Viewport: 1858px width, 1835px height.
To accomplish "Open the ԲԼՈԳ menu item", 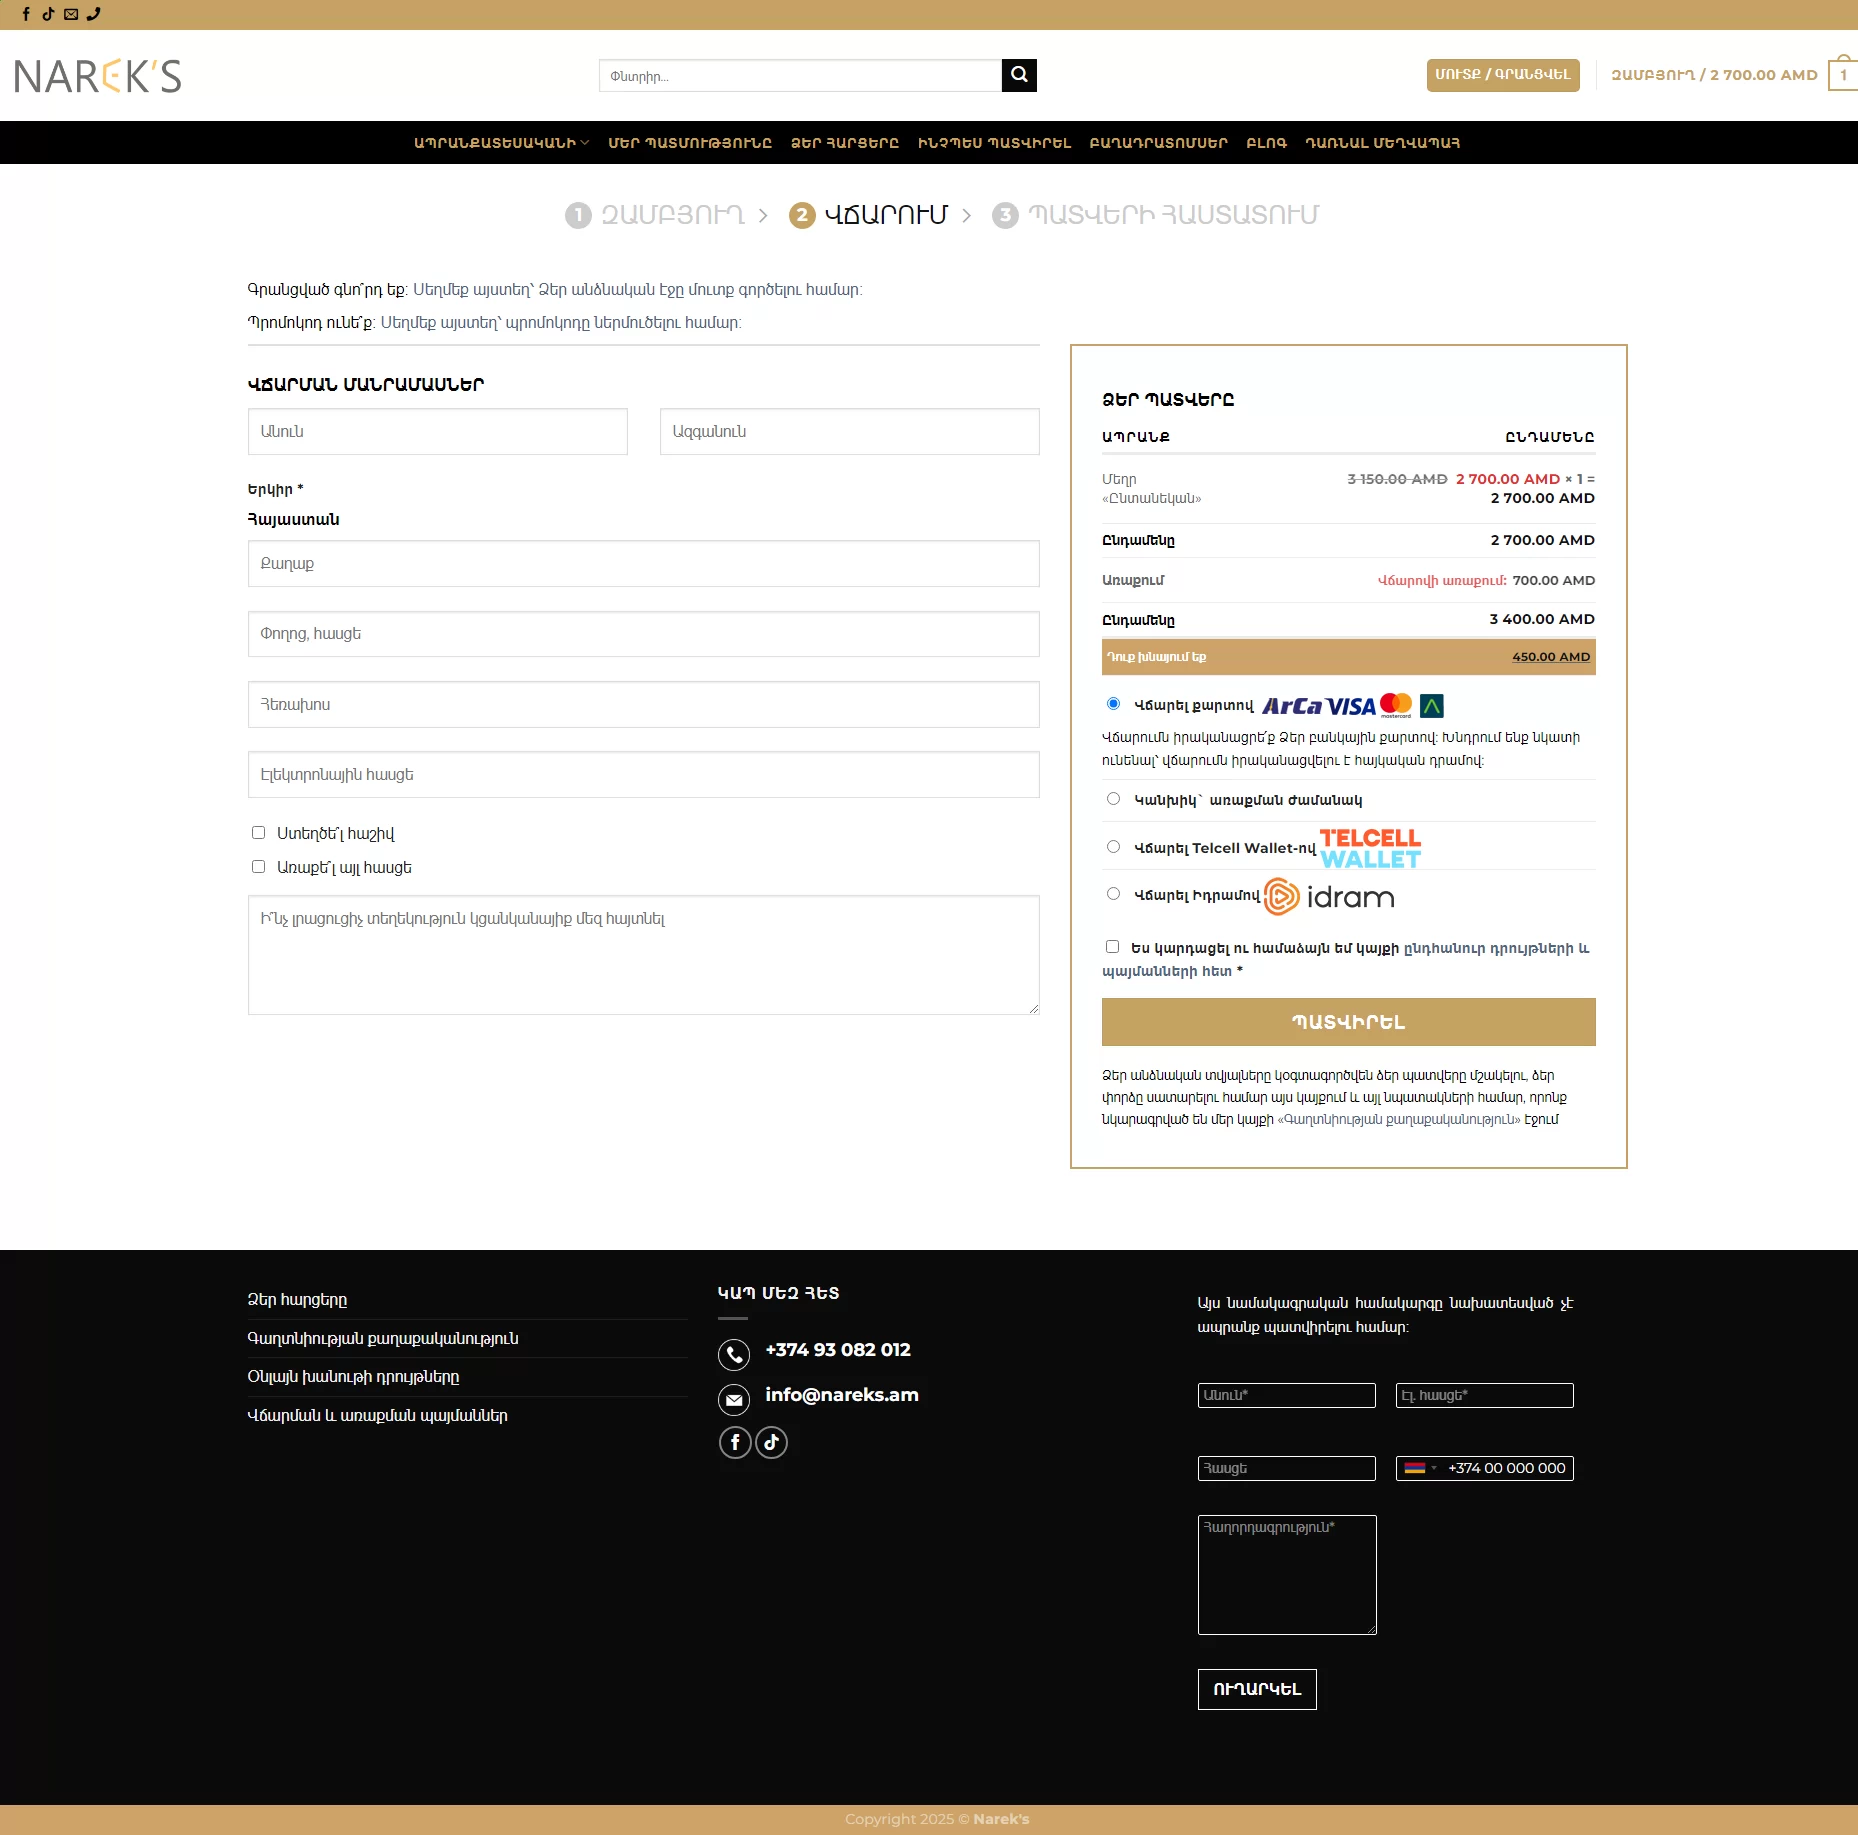I will (1266, 143).
